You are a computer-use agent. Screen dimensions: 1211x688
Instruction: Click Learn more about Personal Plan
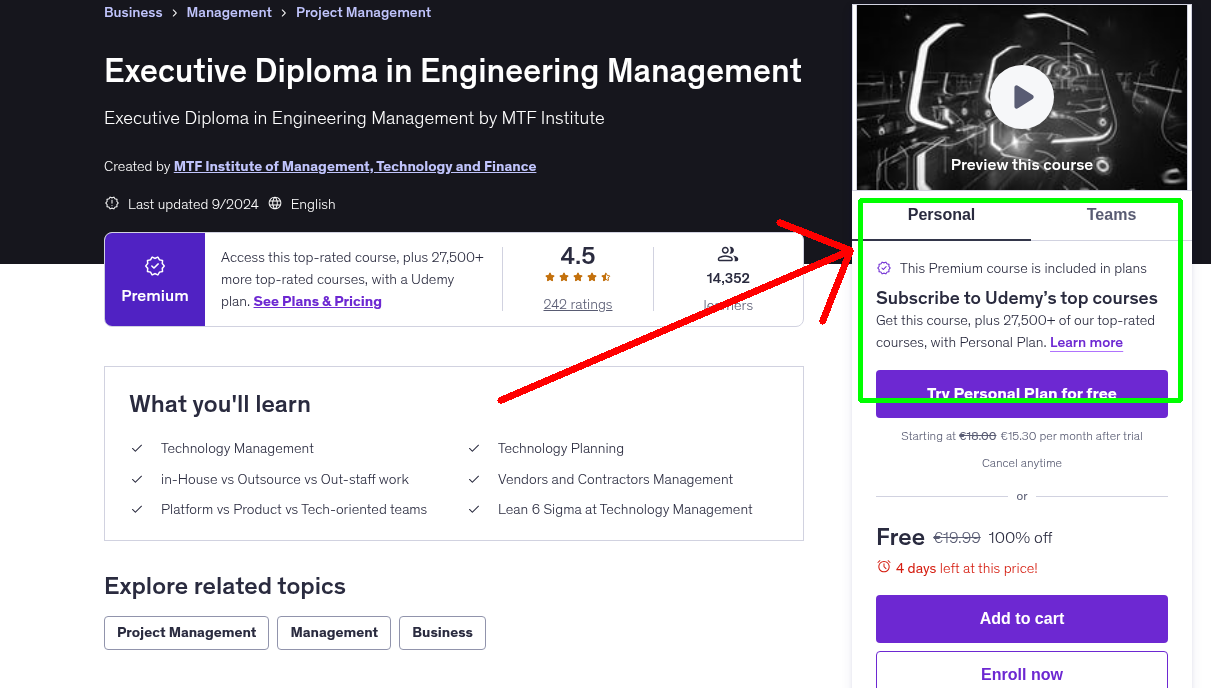(x=1086, y=343)
